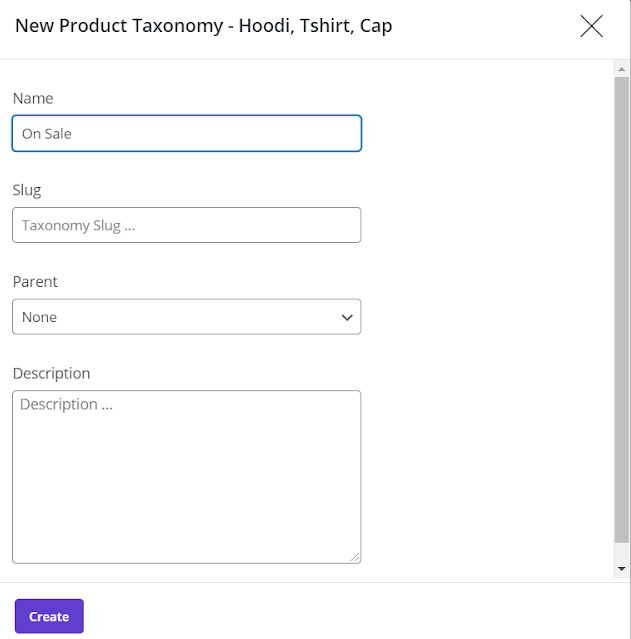Click the Slug field label

(x=27, y=190)
